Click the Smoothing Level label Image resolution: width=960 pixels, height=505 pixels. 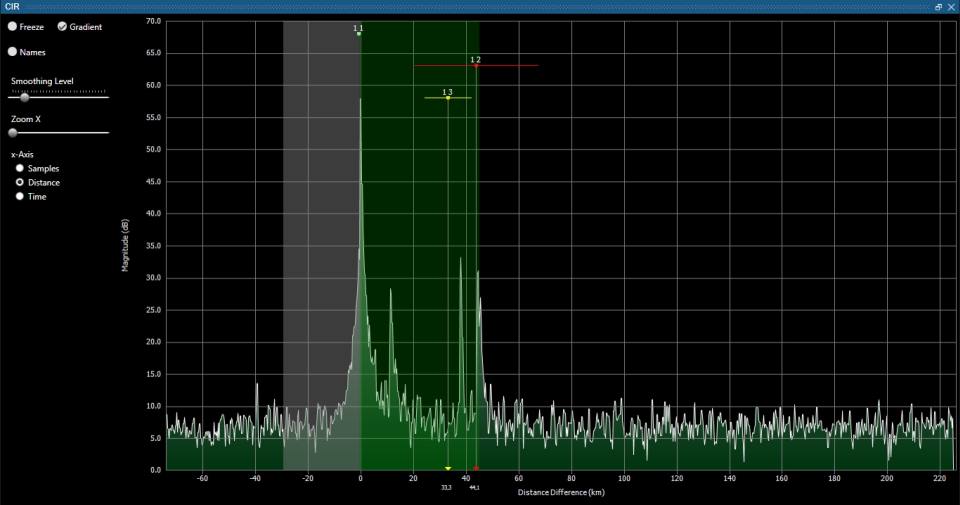[42, 81]
